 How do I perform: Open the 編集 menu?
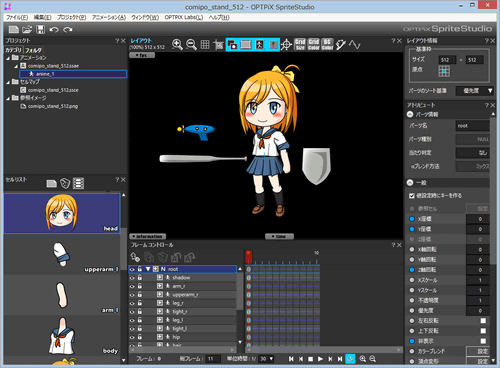(x=42, y=17)
